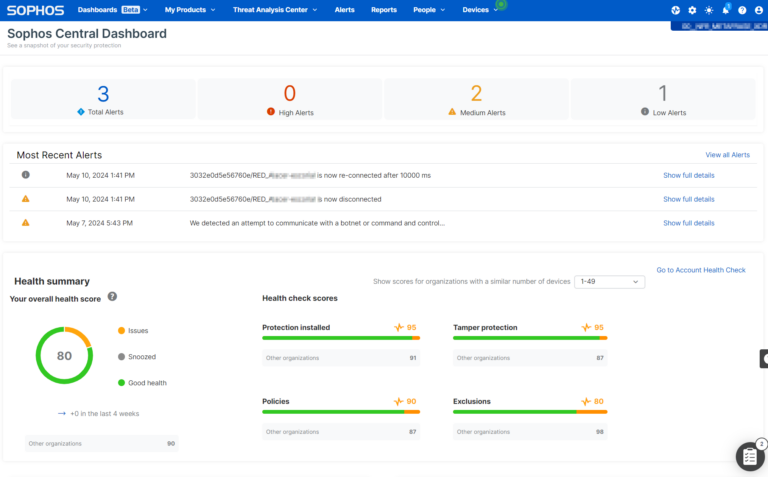Expand the People menu

pyautogui.click(x=429, y=10)
